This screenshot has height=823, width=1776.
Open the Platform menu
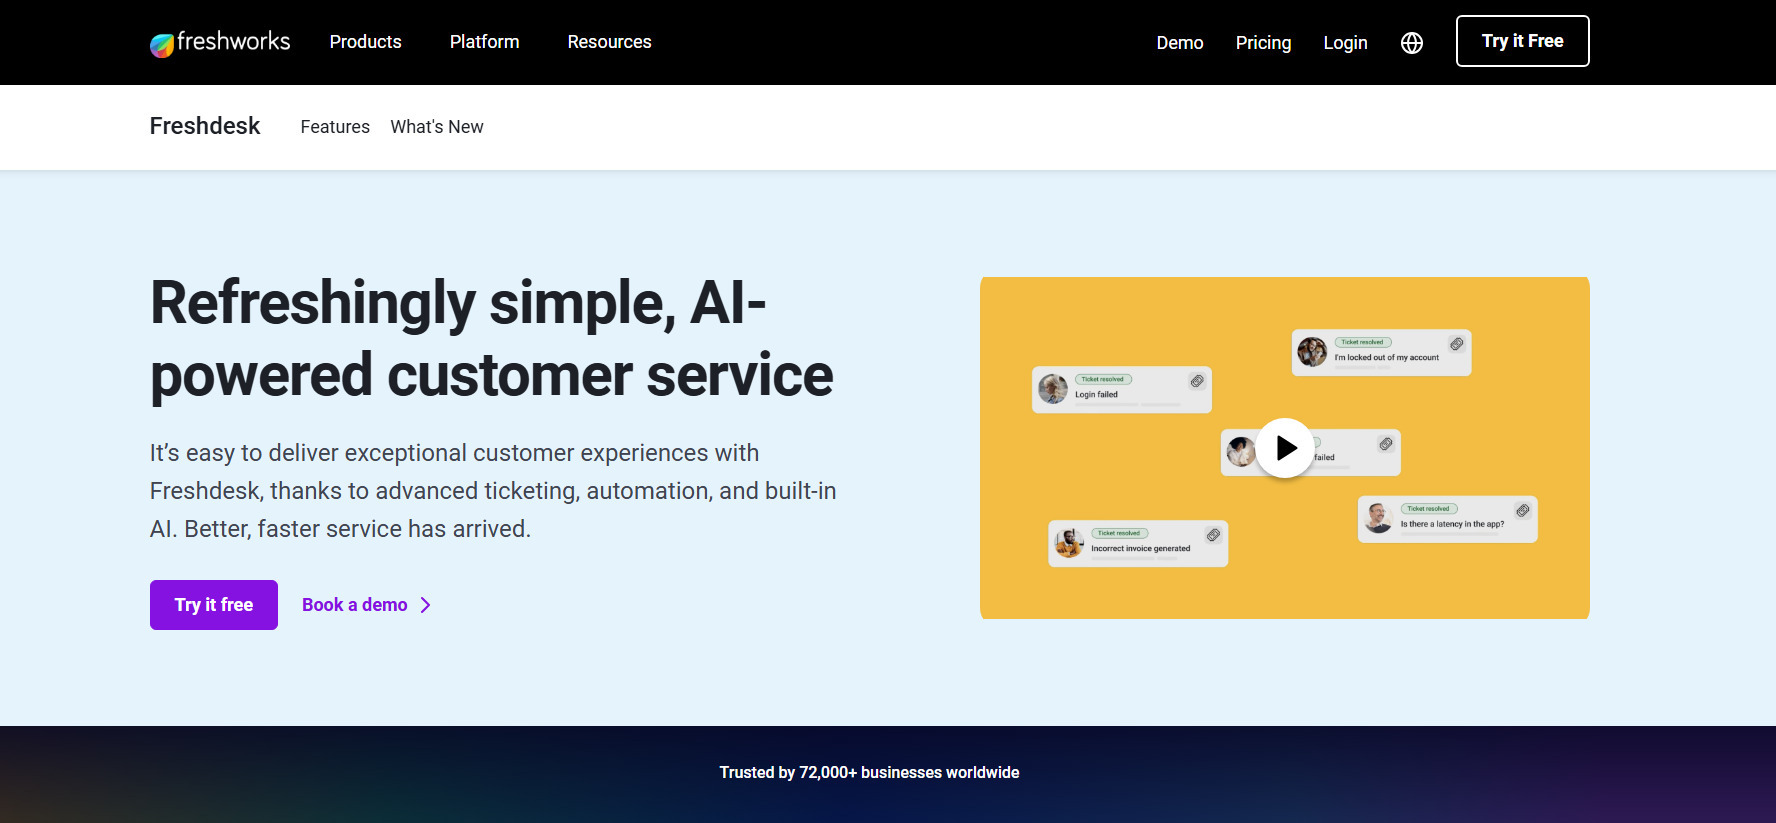coord(485,42)
